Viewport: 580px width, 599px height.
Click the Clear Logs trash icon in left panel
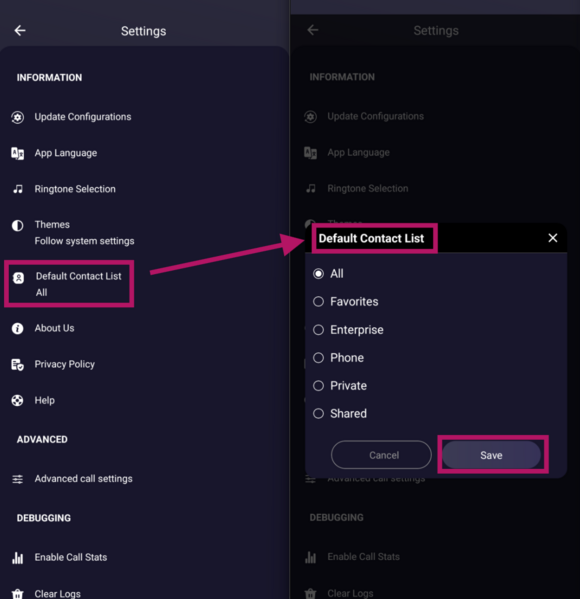point(18,594)
